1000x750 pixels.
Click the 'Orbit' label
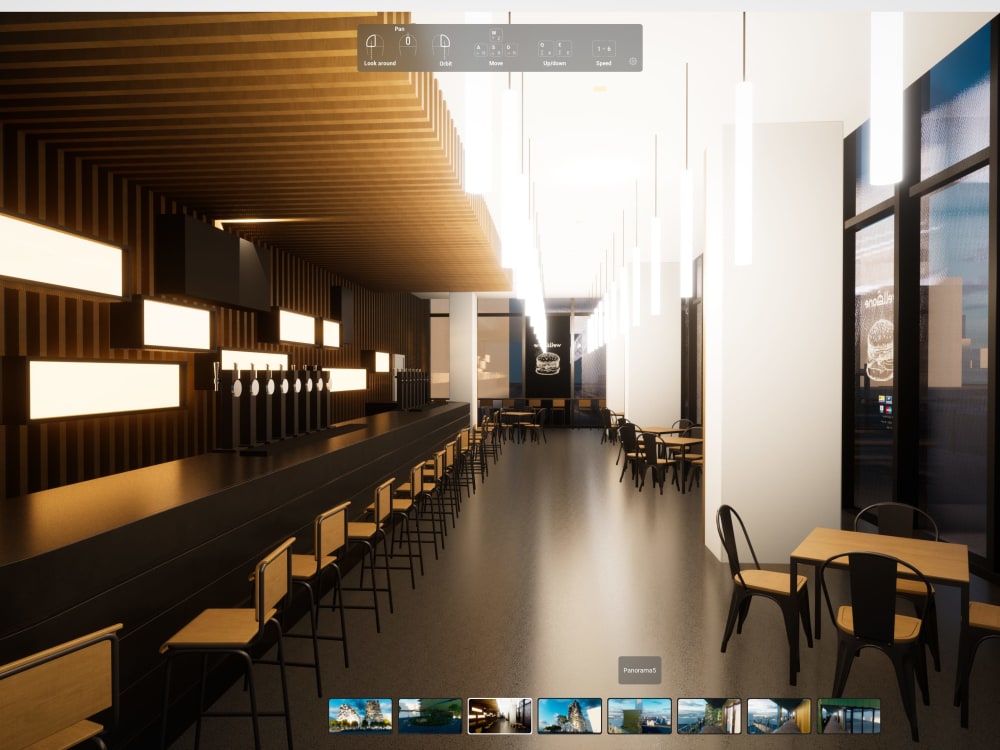tap(446, 64)
